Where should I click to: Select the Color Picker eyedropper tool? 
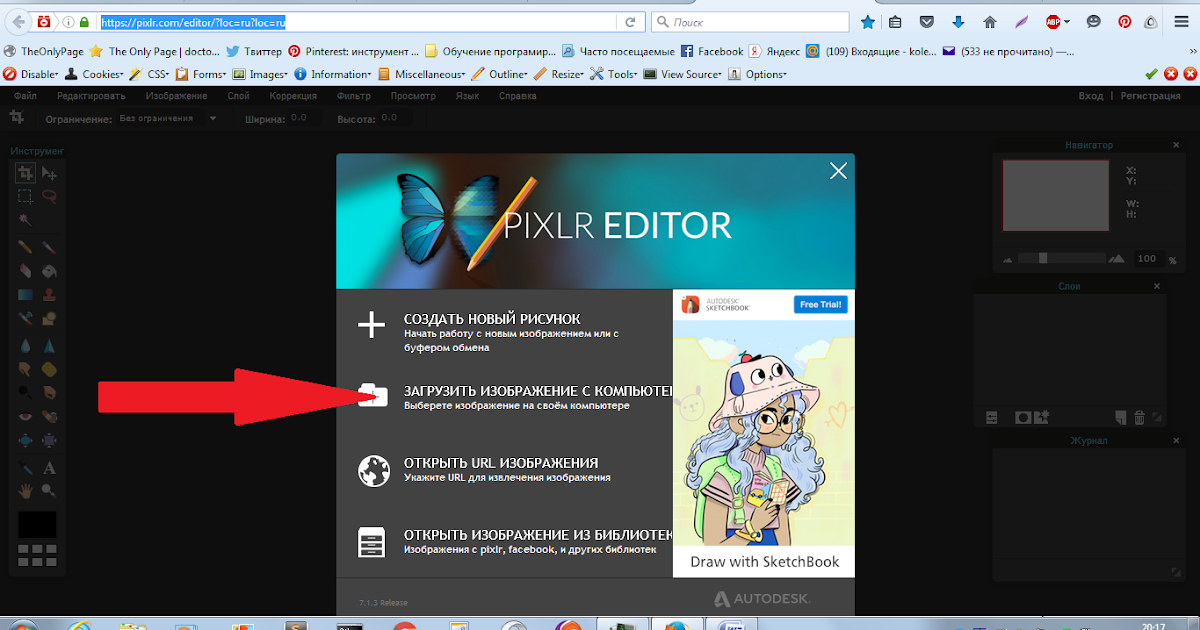(26, 467)
